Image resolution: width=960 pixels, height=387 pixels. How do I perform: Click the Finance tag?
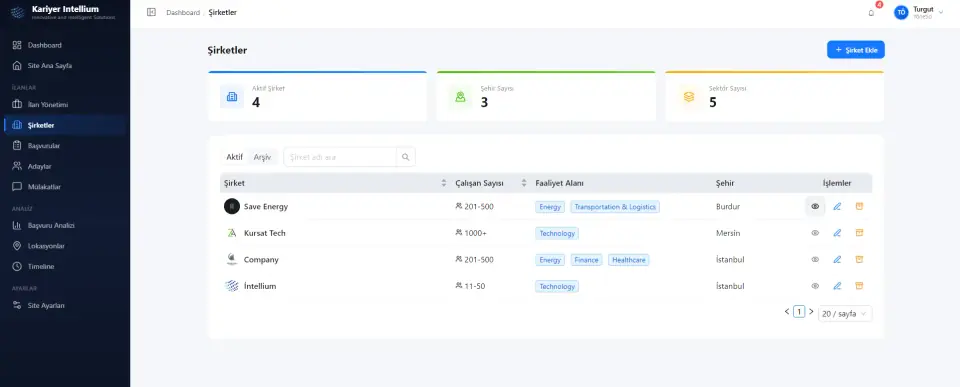[x=587, y=260]
